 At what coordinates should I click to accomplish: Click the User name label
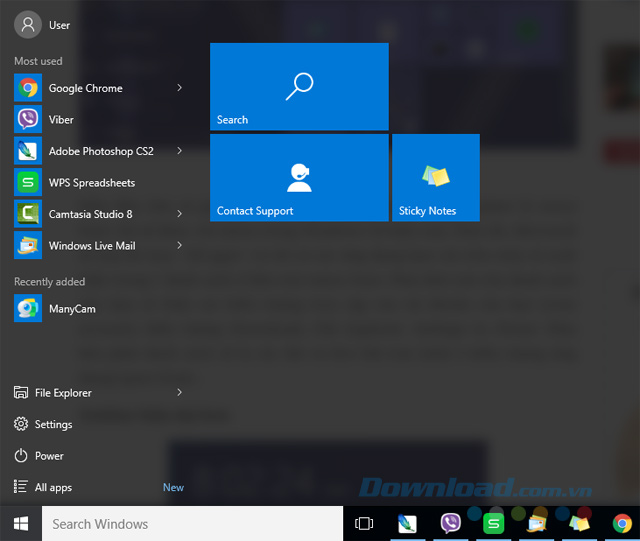point(60,25)
